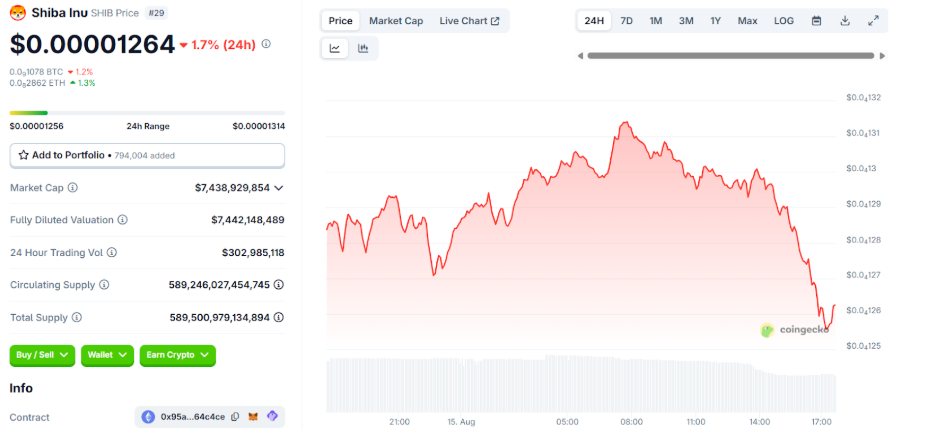925x442 pixels.
Task: Click the Shiba Inu coin logo
Action: pos(18,12)
